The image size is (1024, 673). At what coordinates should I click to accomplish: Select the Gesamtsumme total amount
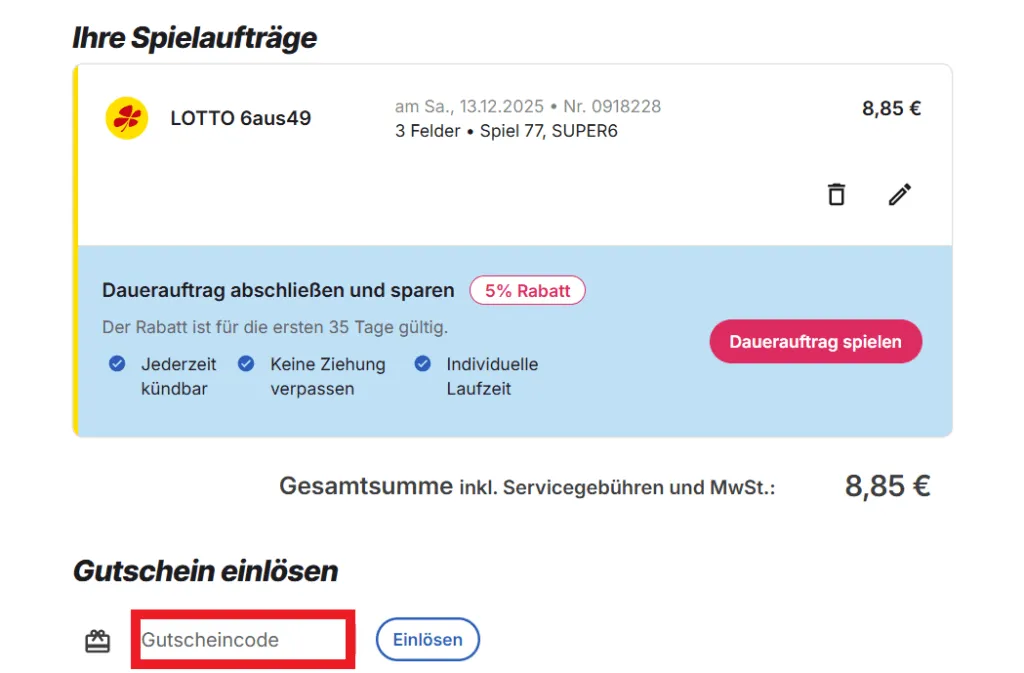click(x=886, y=486)
